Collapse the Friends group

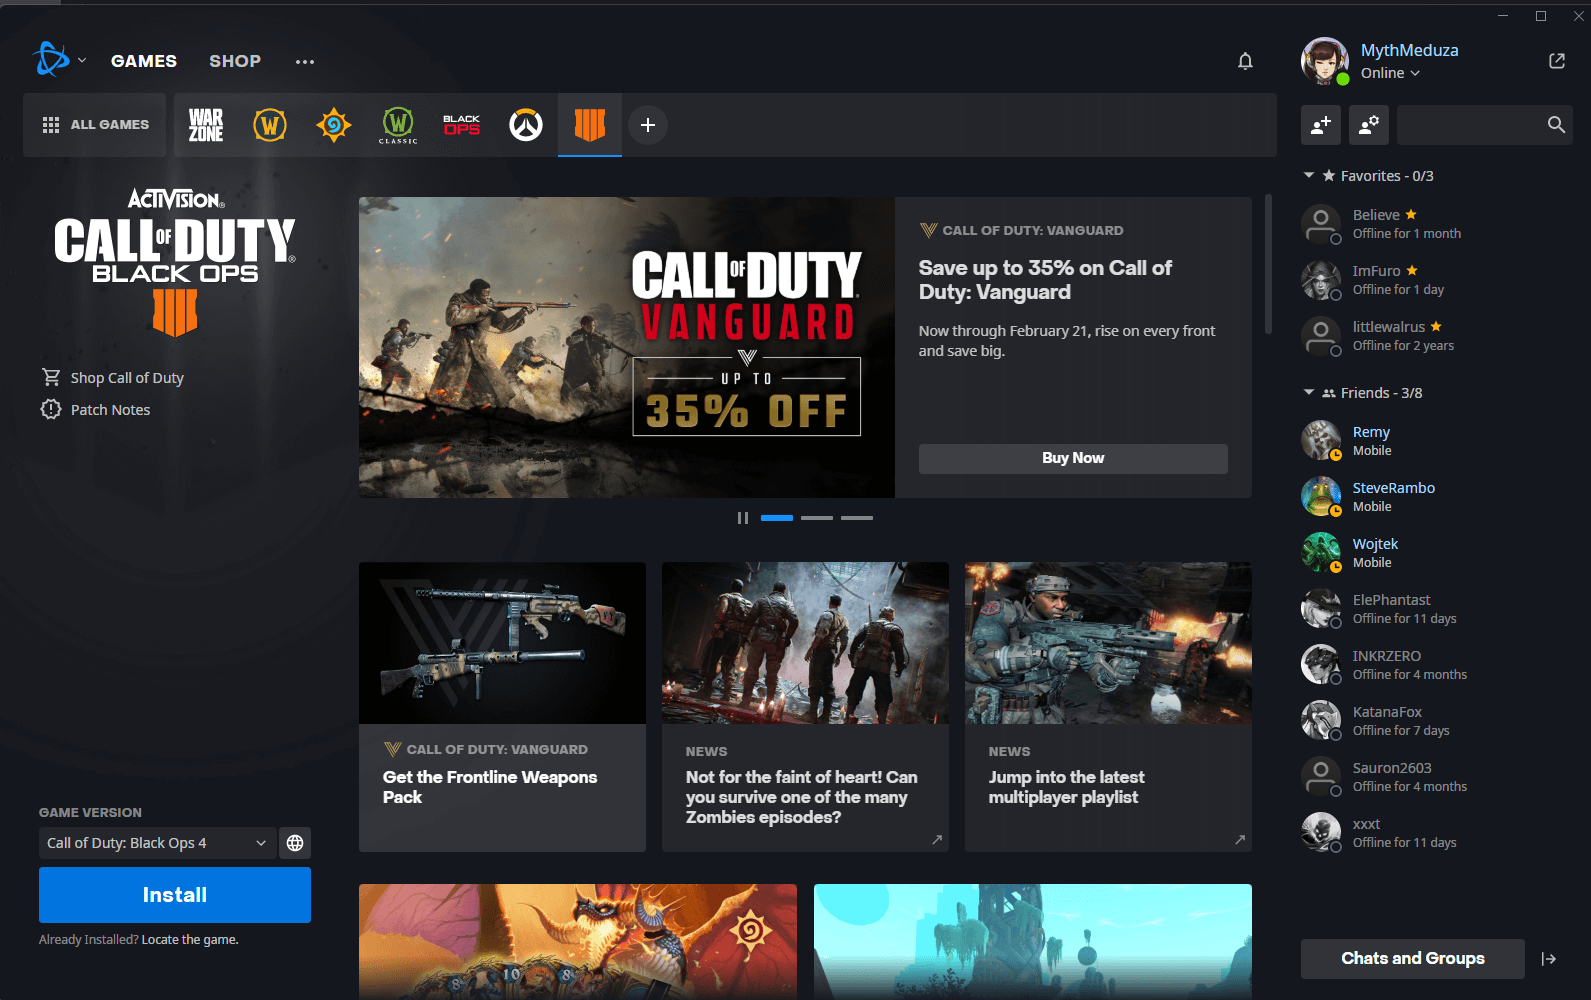pyautogui.click(x=1309, y=392)
